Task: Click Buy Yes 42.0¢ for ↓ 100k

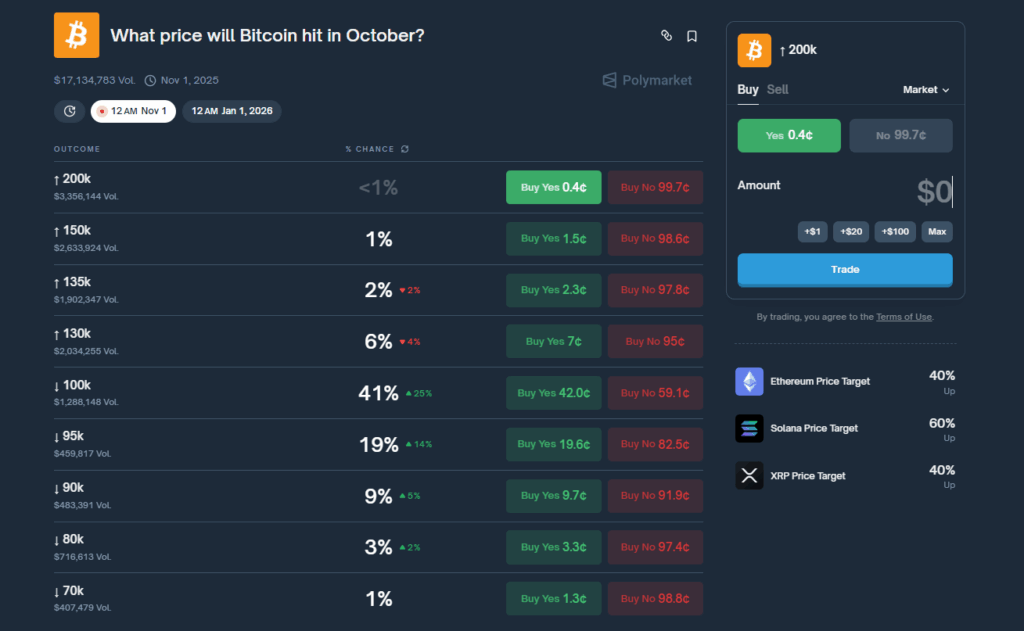Action: pyautogui.click(x=553, y=393)
